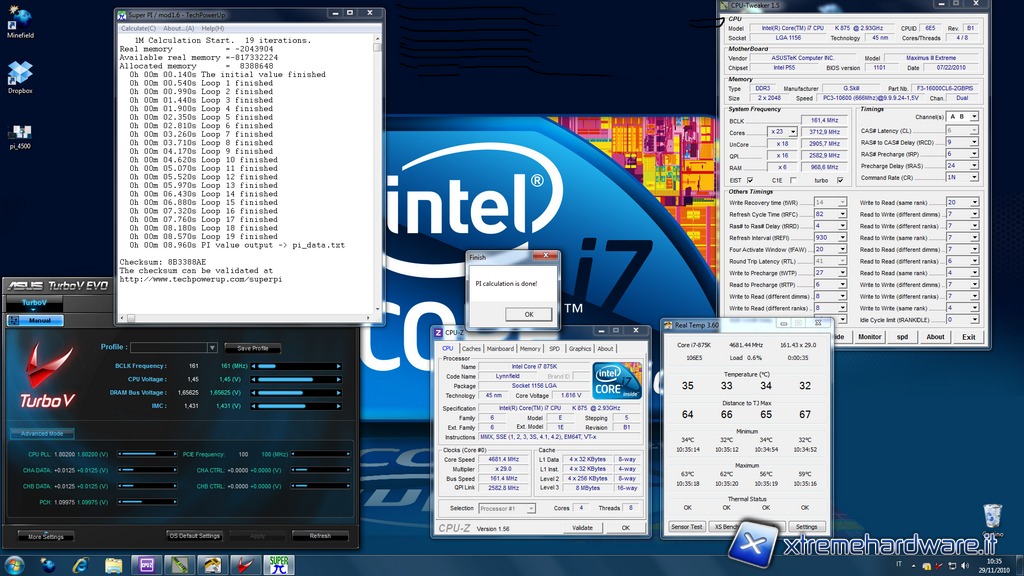Click the Sensor Test button in Real Temp
The image size is (1024, 576).
(x=686, y=526)
